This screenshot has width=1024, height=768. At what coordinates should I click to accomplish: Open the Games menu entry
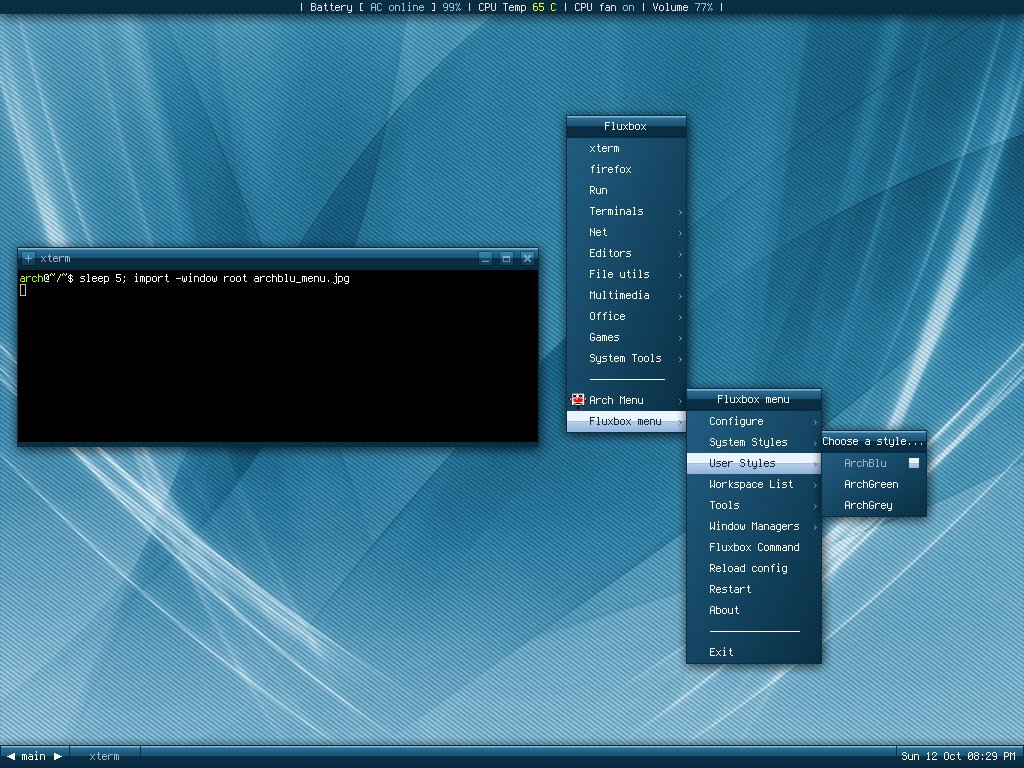[x=626, y=337]
